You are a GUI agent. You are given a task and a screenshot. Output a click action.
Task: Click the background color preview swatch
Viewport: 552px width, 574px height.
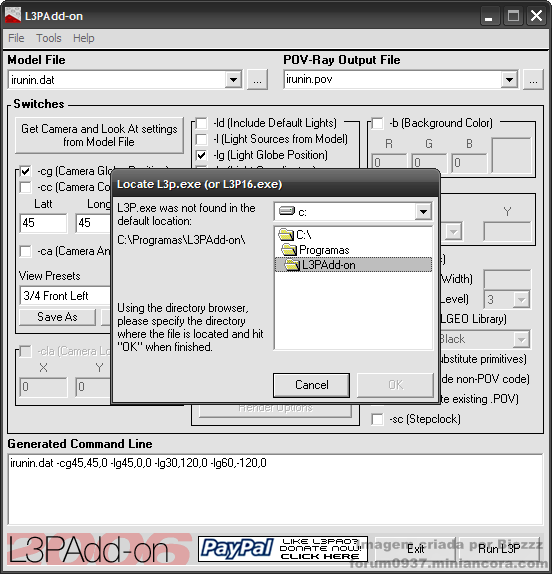(511, 155)
